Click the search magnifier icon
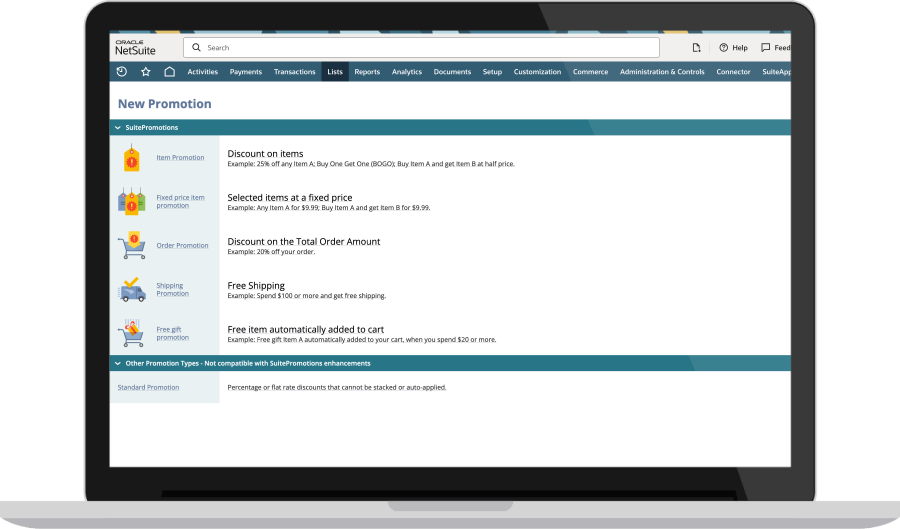Image resolution: width=900 pixels, height=529 pixels. [196, 48]
